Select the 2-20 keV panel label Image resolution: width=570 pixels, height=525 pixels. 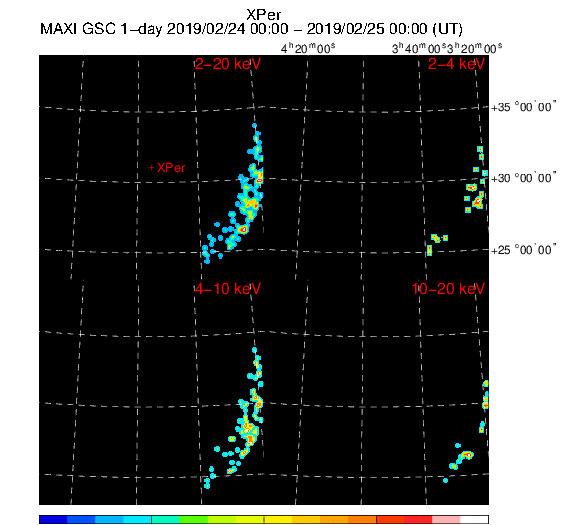(228, 64)
